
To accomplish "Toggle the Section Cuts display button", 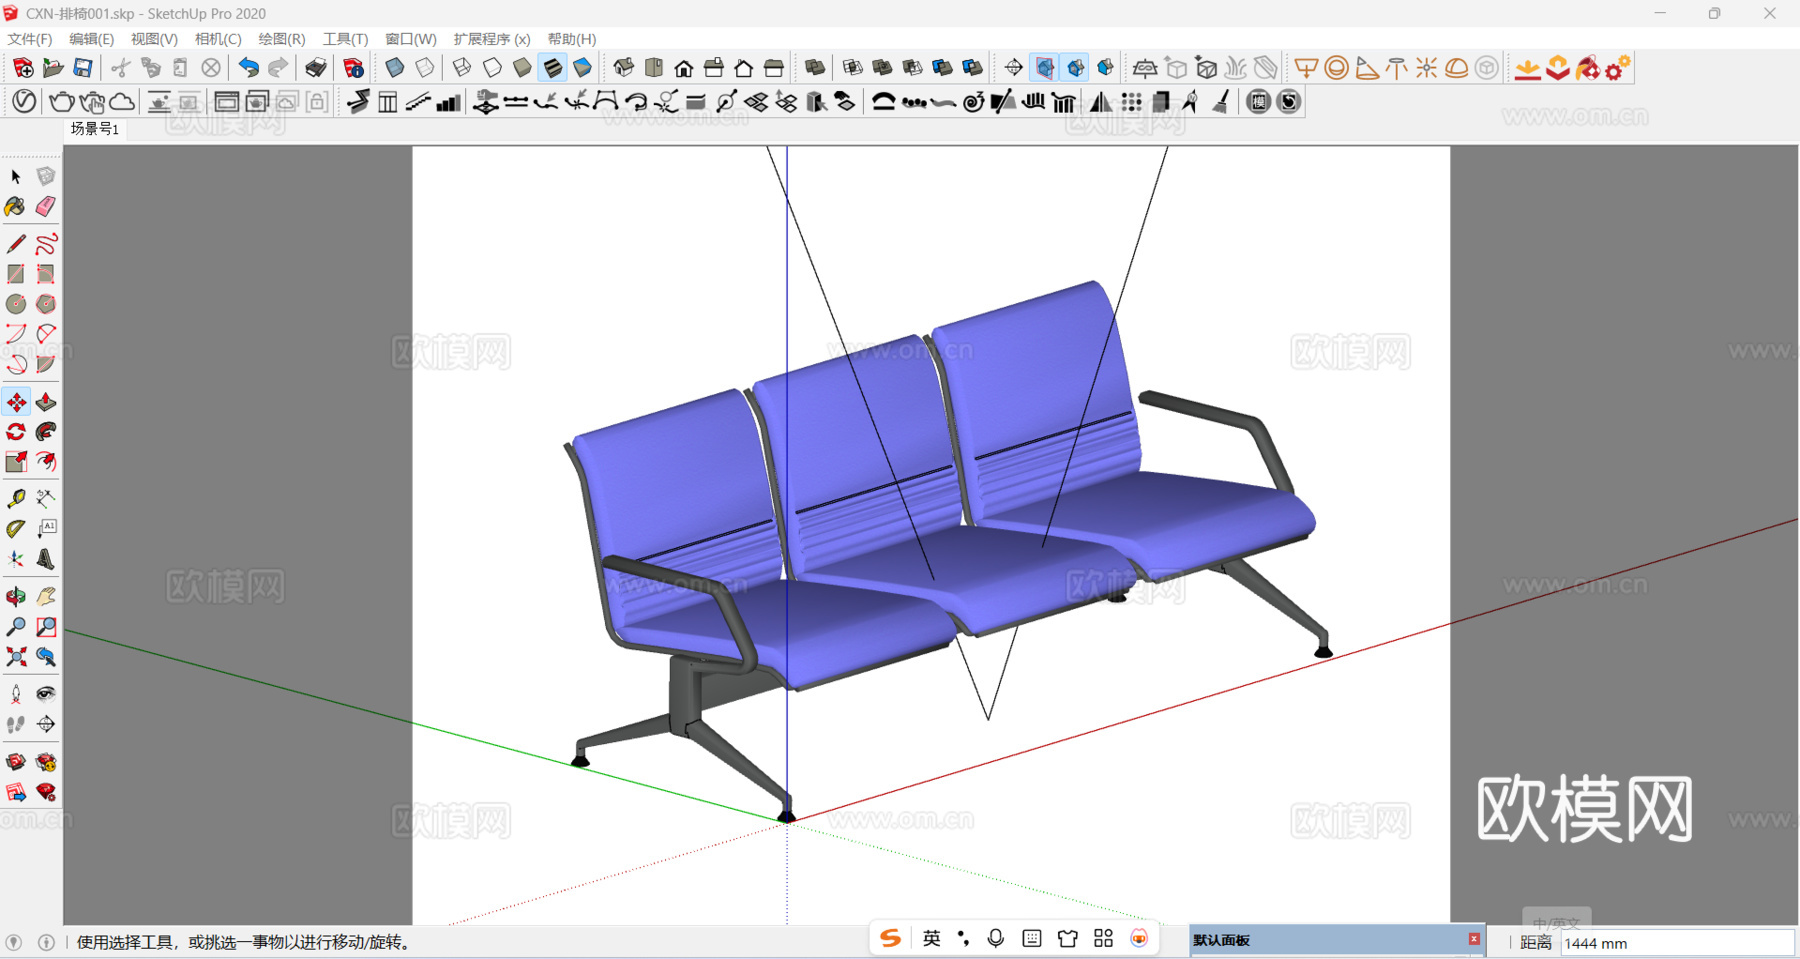I will (1075, 68).
